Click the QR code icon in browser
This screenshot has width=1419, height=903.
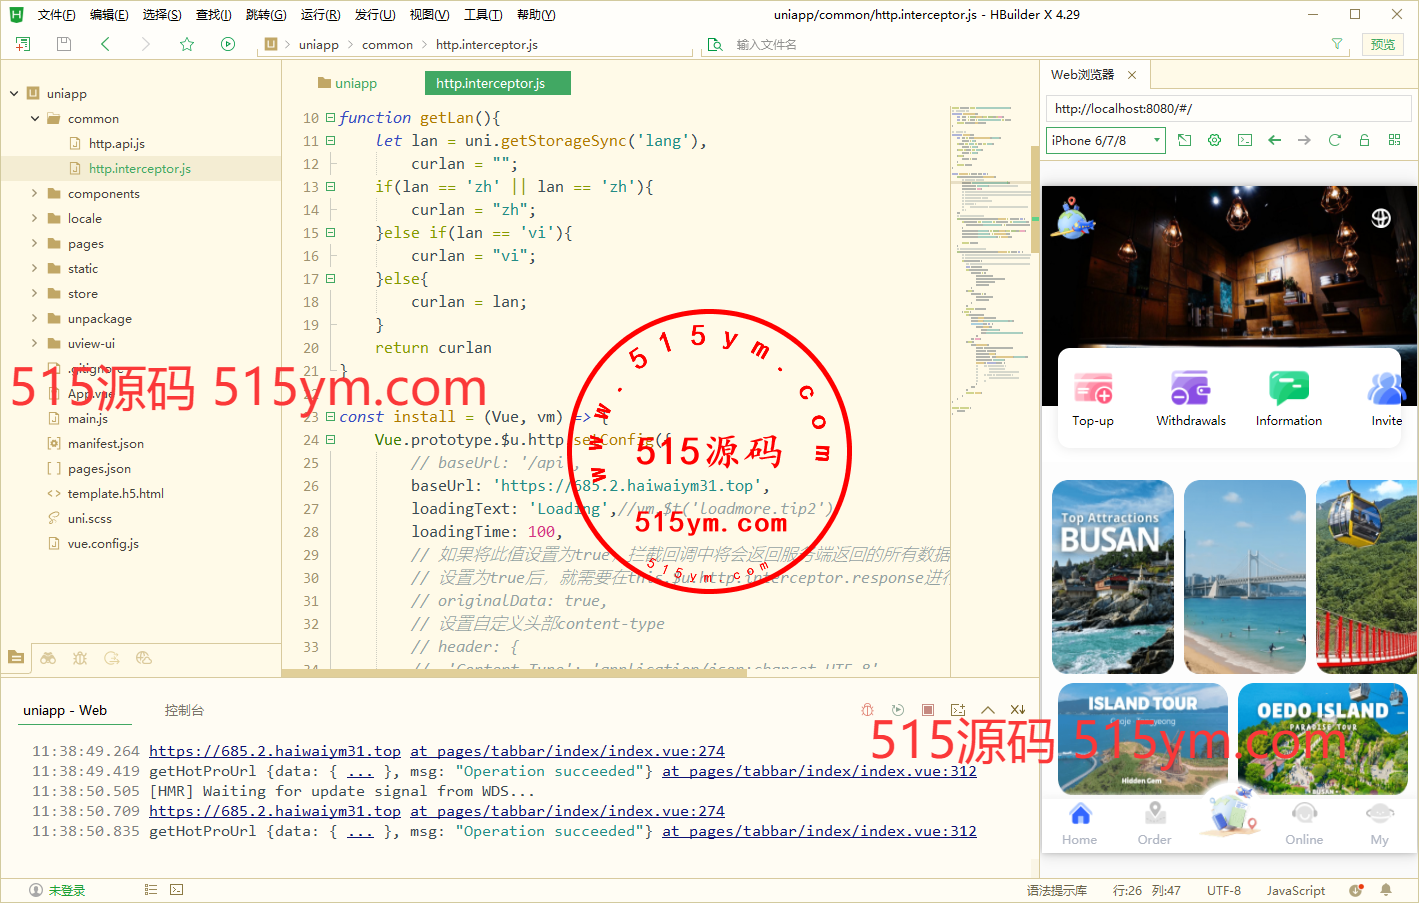click(1394, 140)
